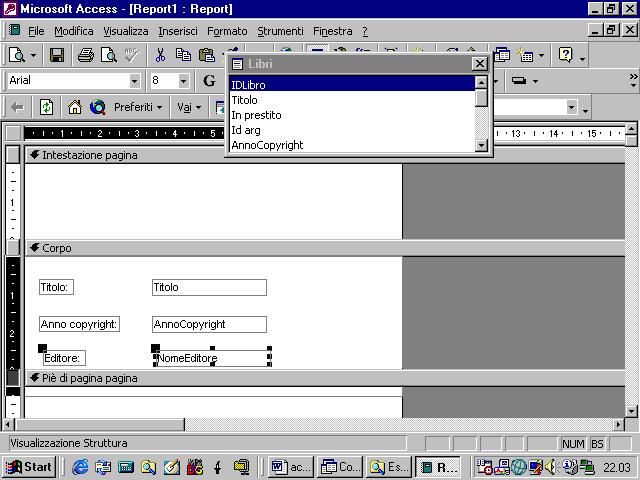Click the two-computers network connection tray icon
Image resolution: width=640 pixels, height=480 pixels.
coord(587,467)
